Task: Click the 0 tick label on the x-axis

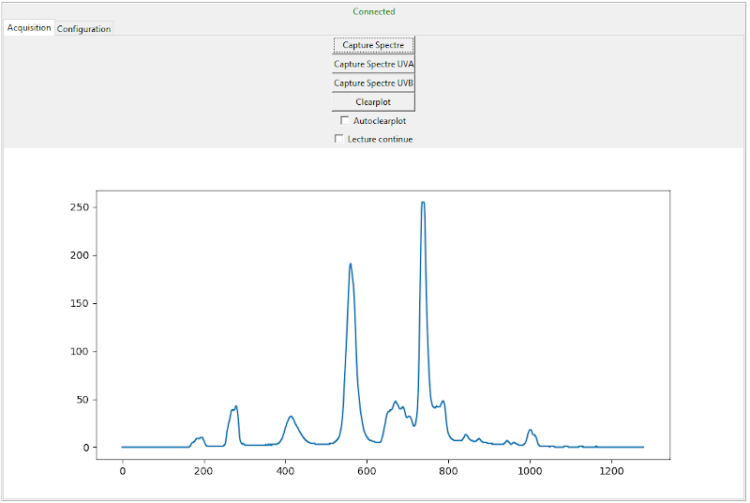Action: coord(122,468)
